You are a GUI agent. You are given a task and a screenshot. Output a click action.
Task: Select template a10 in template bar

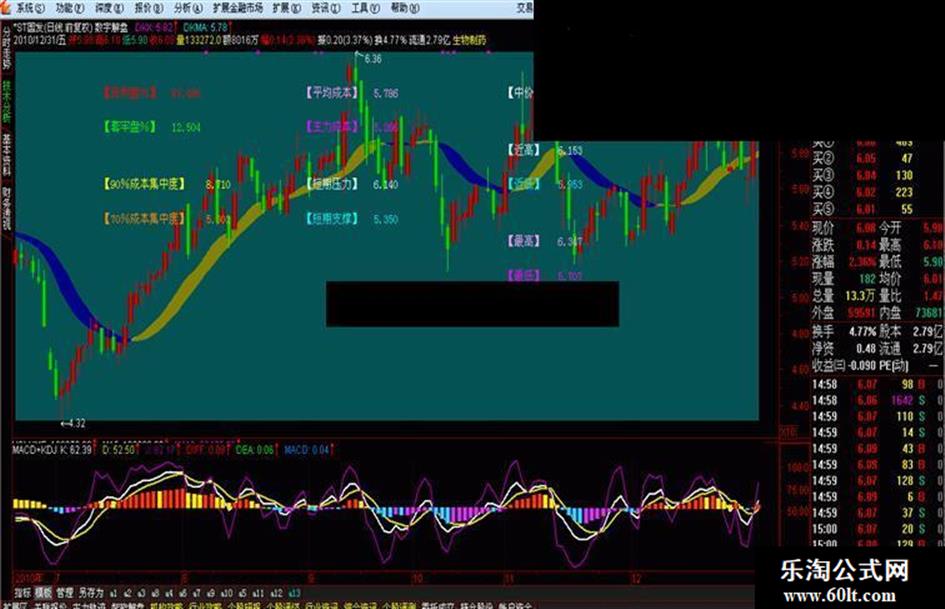(227, 593)
